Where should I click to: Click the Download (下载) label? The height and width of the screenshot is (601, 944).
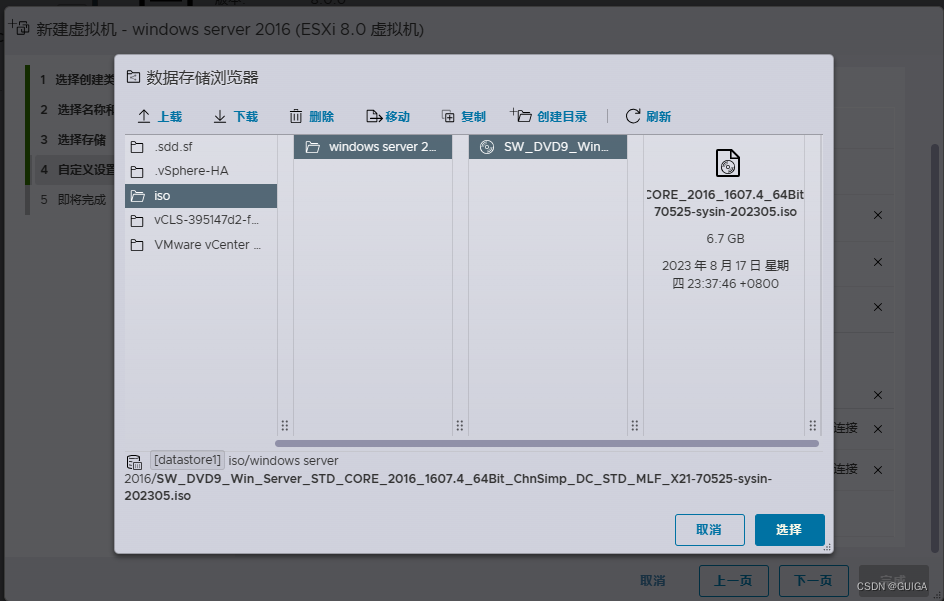pos(246,117)
